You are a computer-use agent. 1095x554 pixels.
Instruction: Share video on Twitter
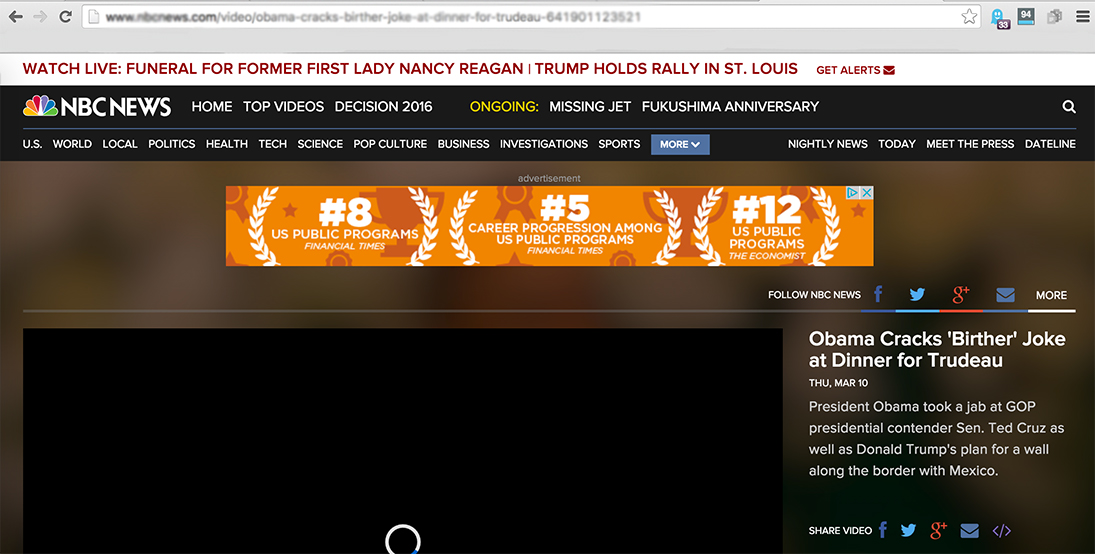908,530
